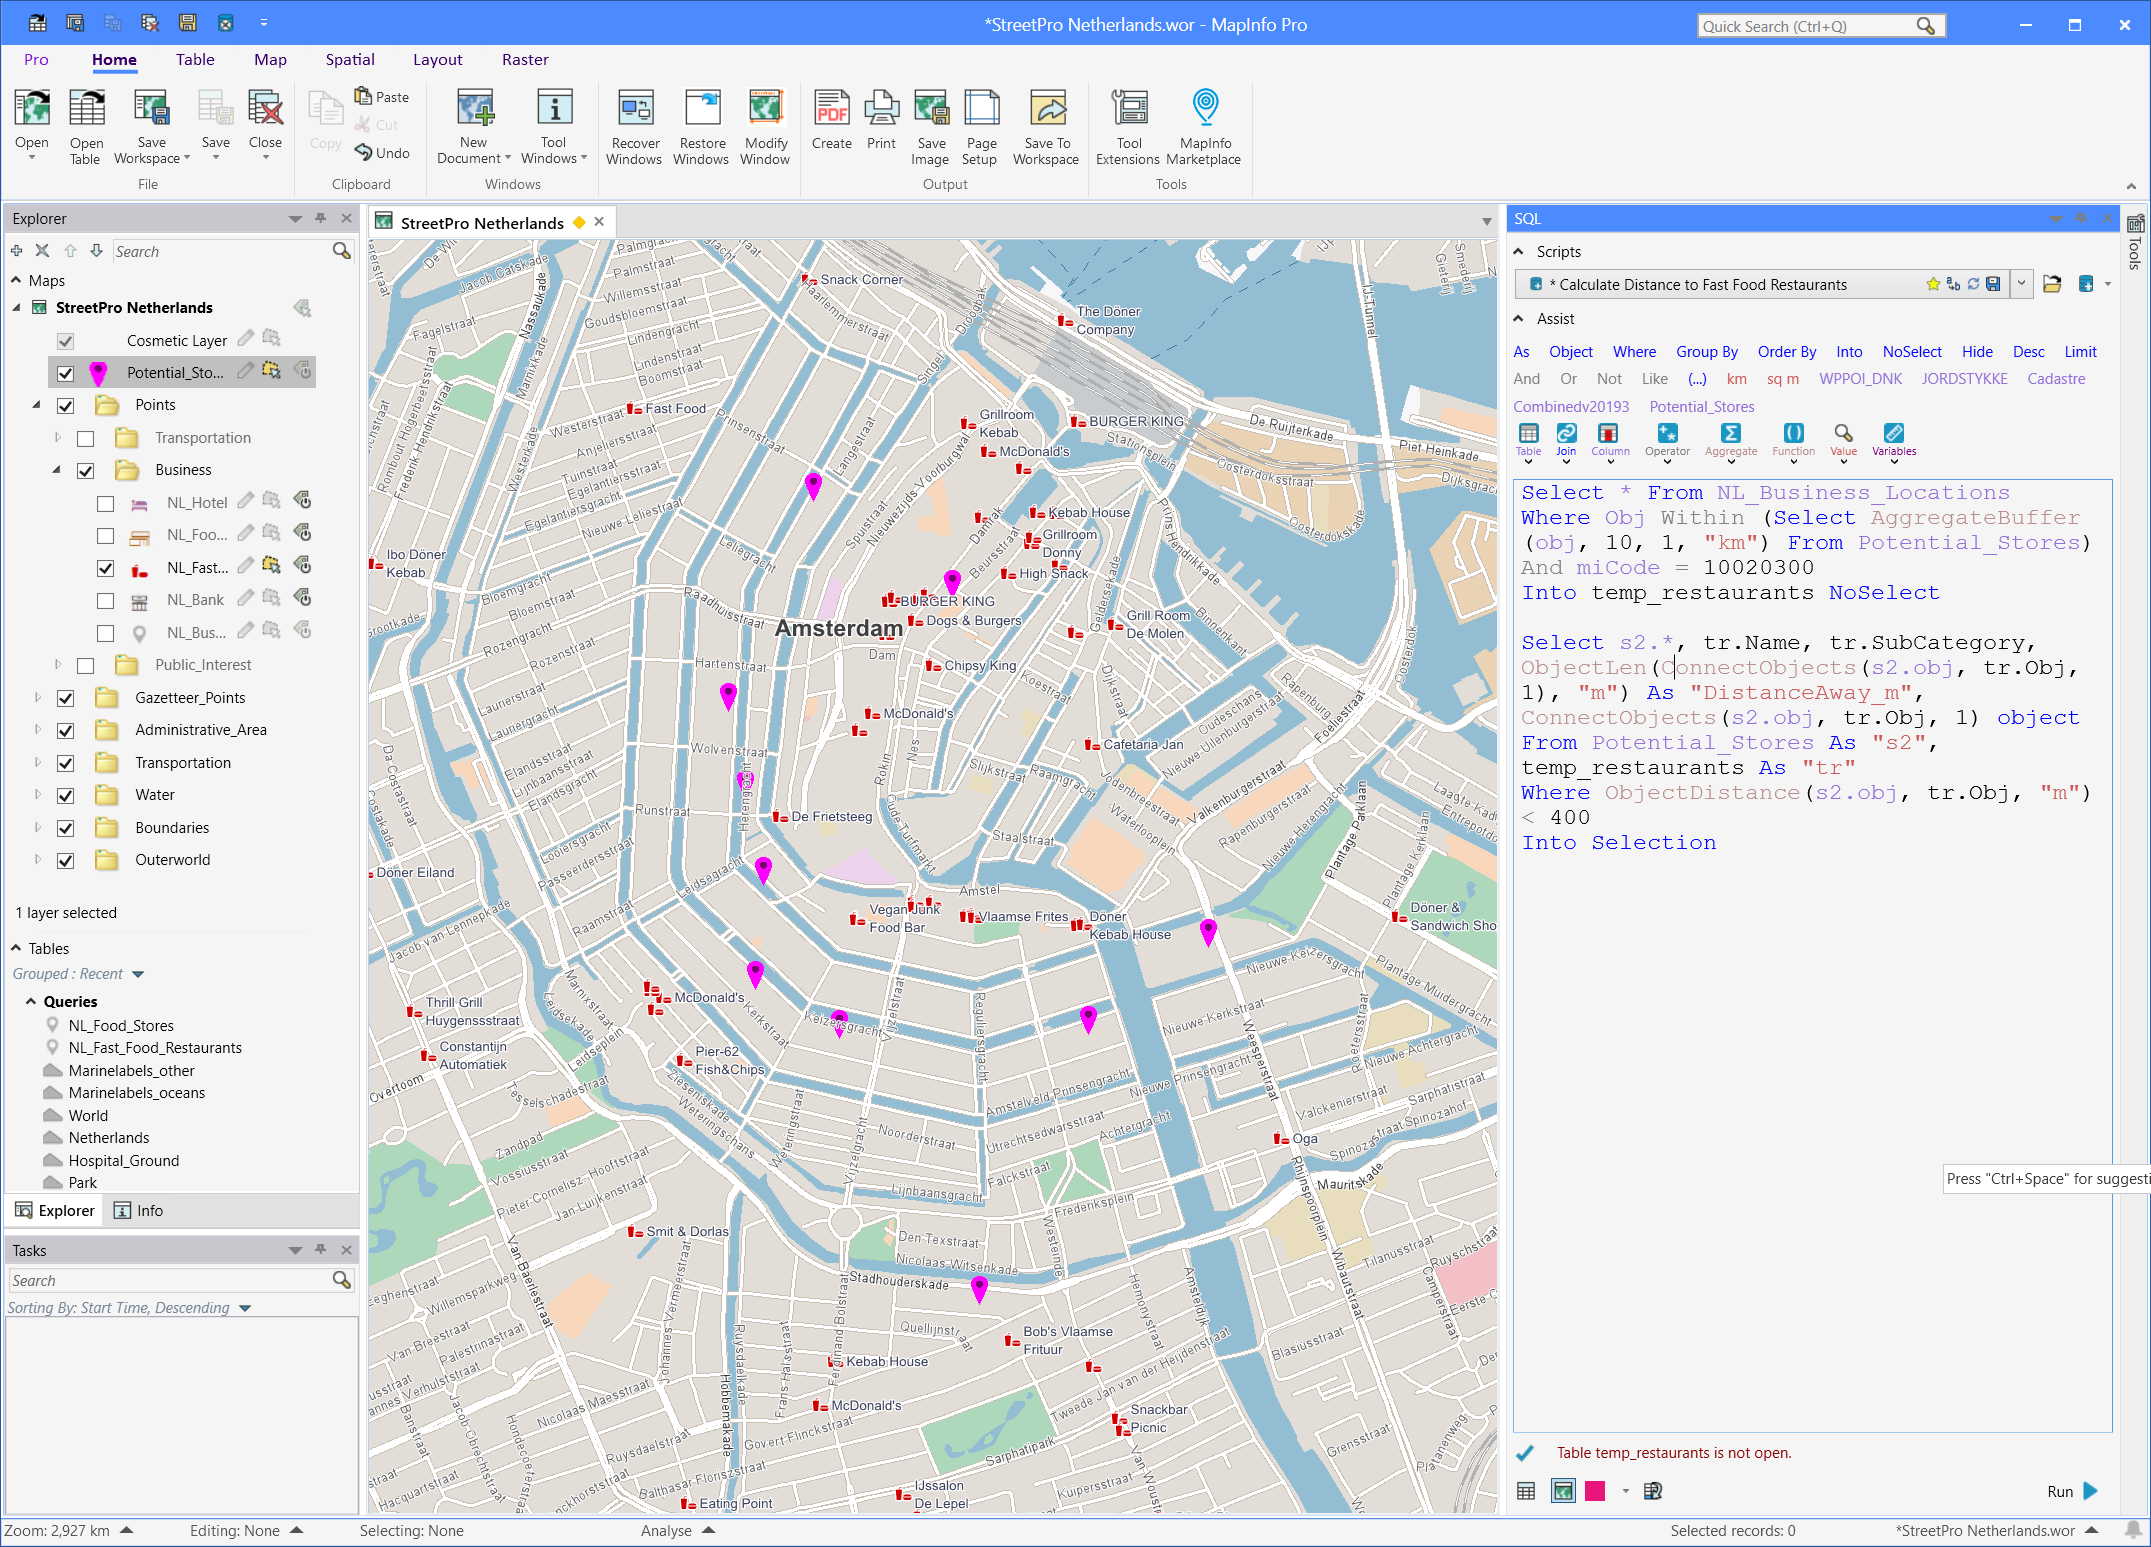This screenshot has height=1547, width=2151.
Task: Switch to the Spatial ribbon tab
Action: pos(350,59)
